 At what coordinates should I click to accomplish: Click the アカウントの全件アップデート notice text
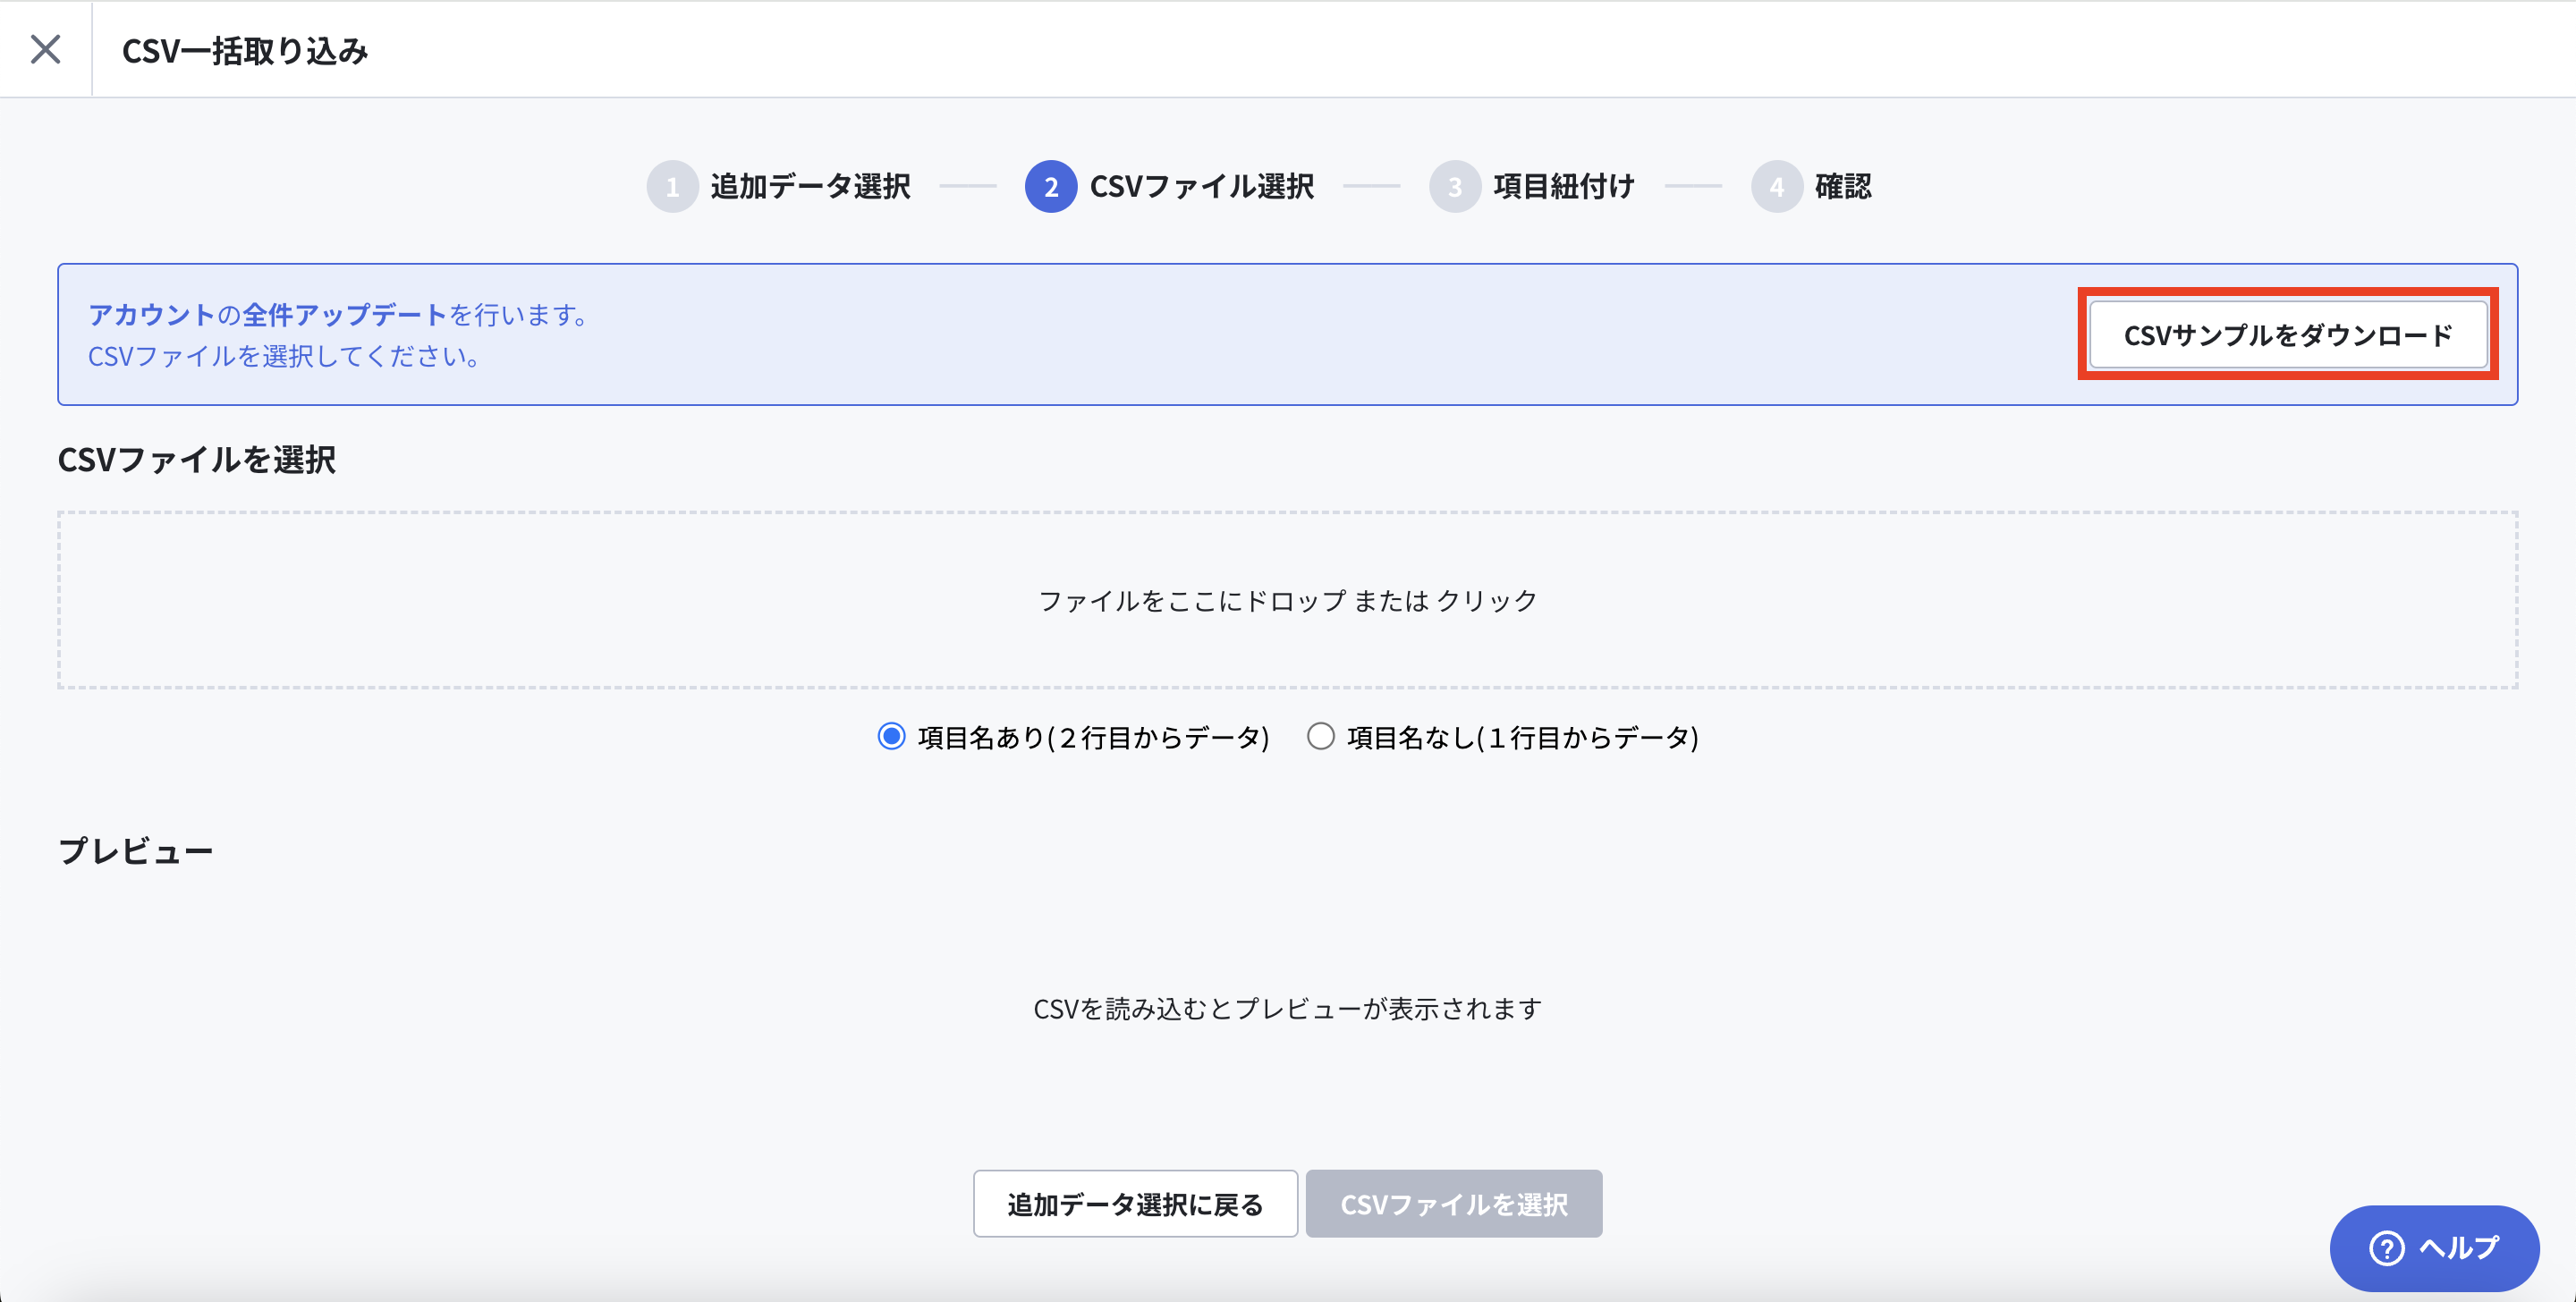[340, 314]
